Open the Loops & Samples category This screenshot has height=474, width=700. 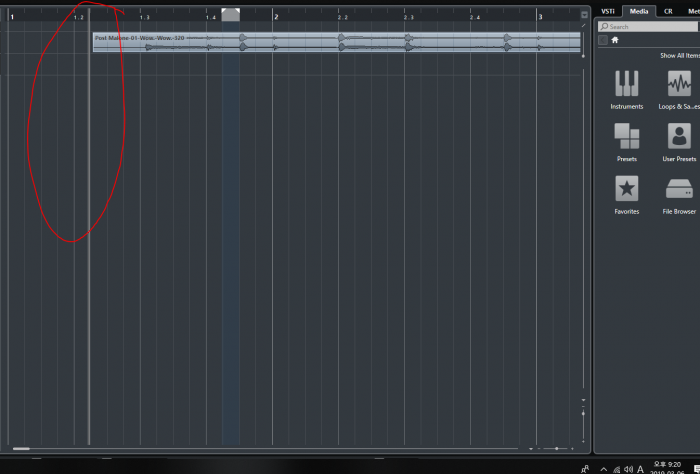coord(679,90)
